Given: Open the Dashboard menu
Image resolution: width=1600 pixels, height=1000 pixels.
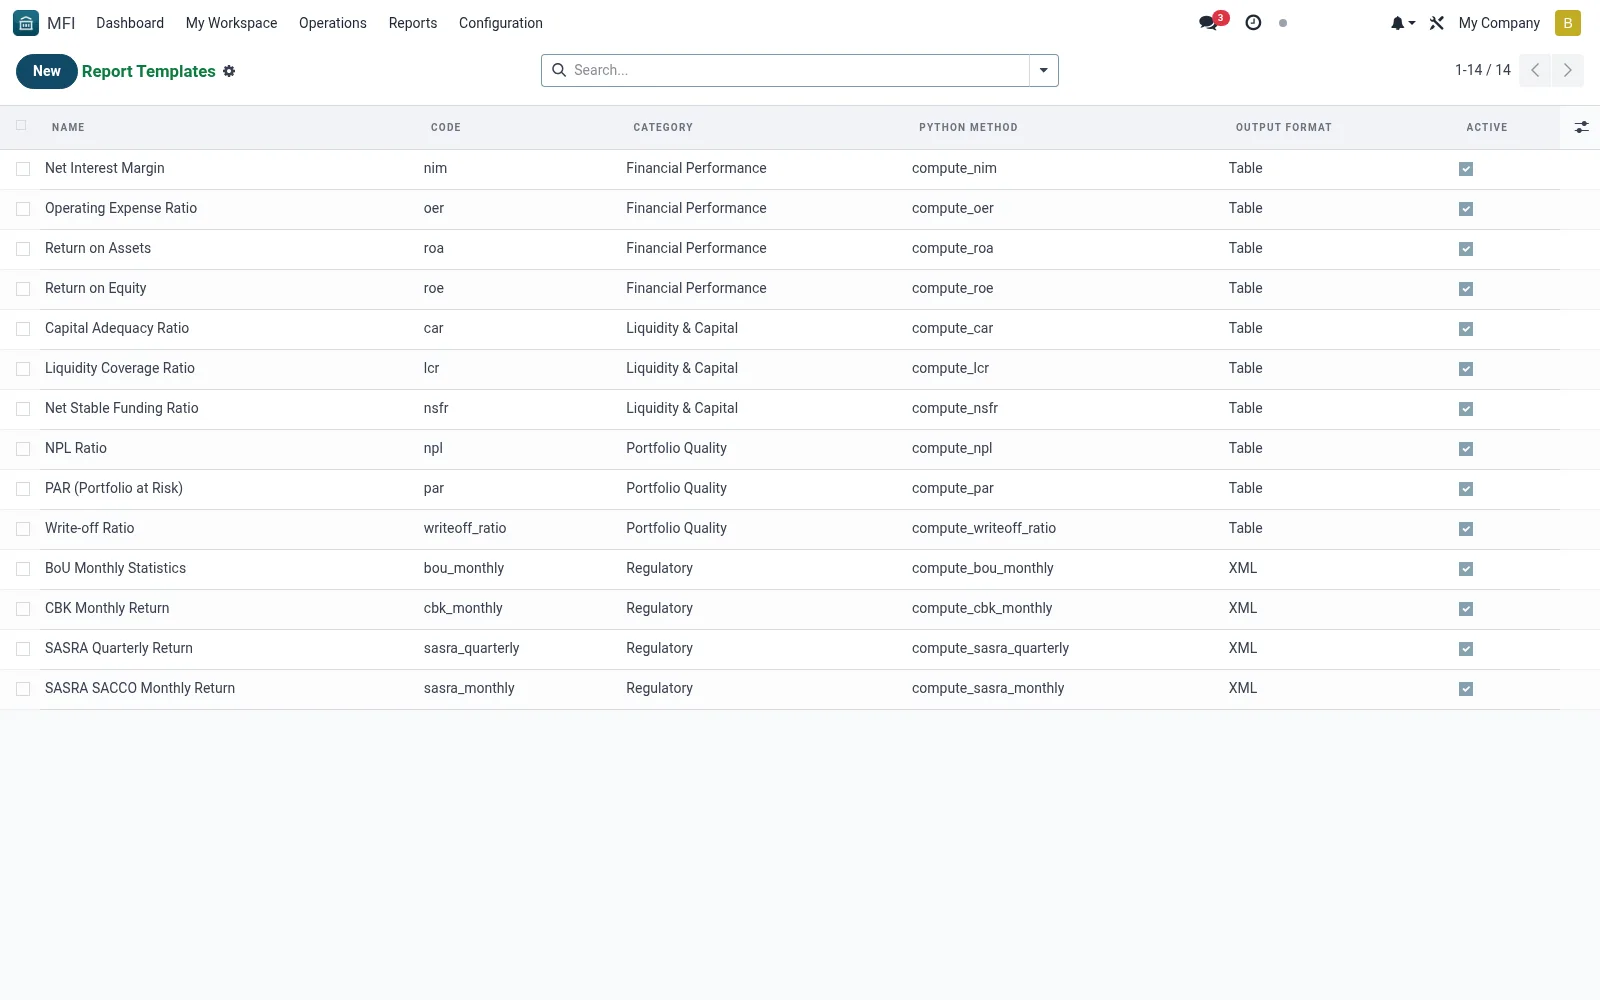Looking at the screenshot, I should pos(130,23).
